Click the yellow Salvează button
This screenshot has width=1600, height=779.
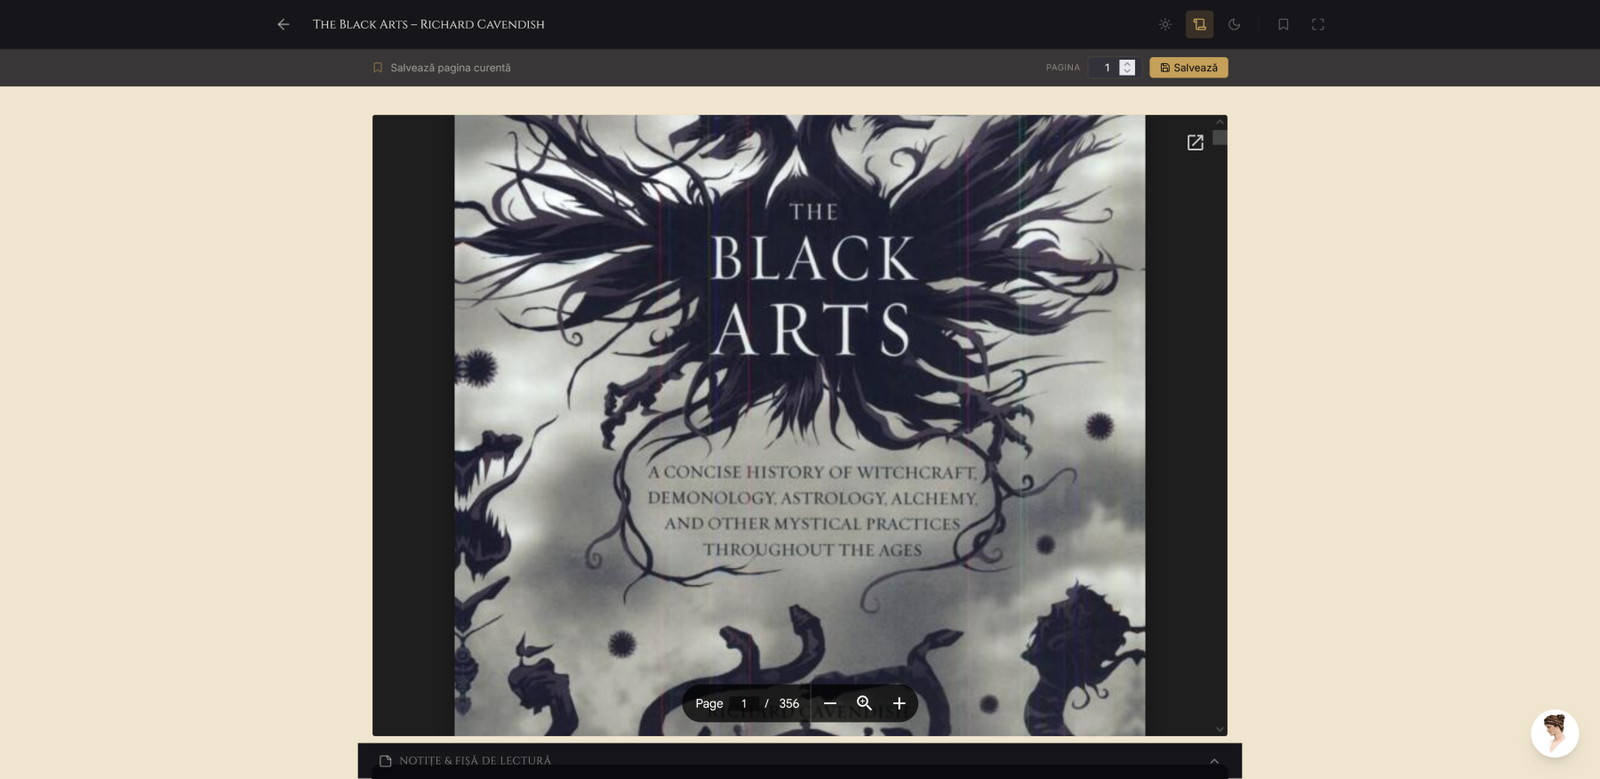pyautogui.click(x=1189, y=68)
